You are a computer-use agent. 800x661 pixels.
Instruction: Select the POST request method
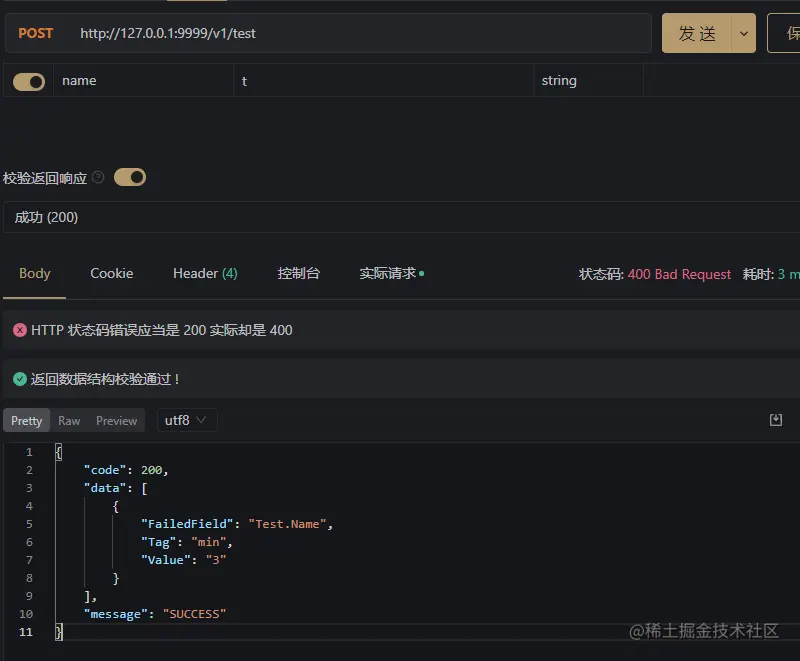tap(36, 33)
